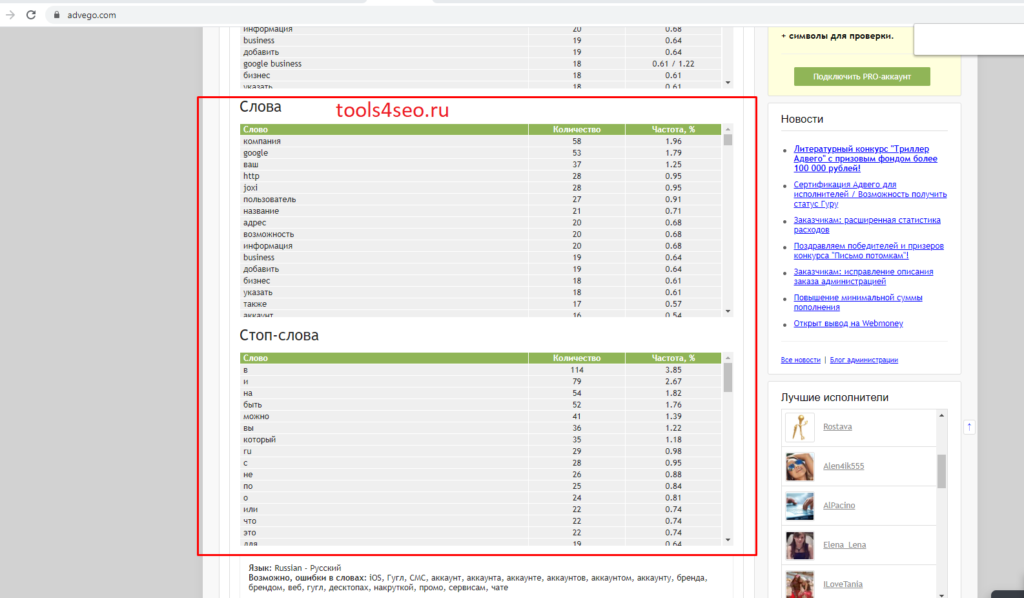Click Alen4ik555's avatar photo
This screenshot has width=1024, height=598.
799,467
